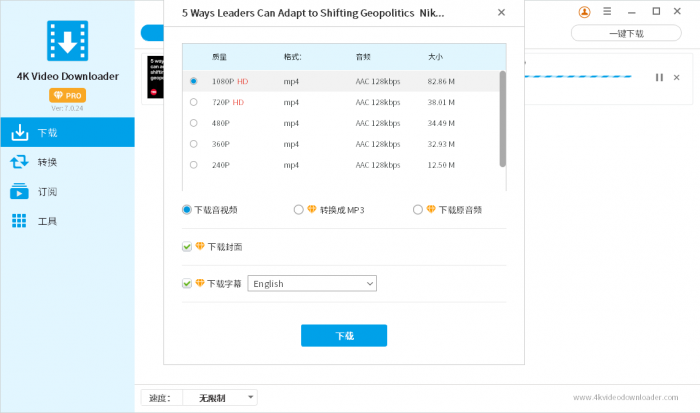700x413 pixels.
Task: Uncheck the 下载封面 cover checkbox
Action: click(187, 247)
